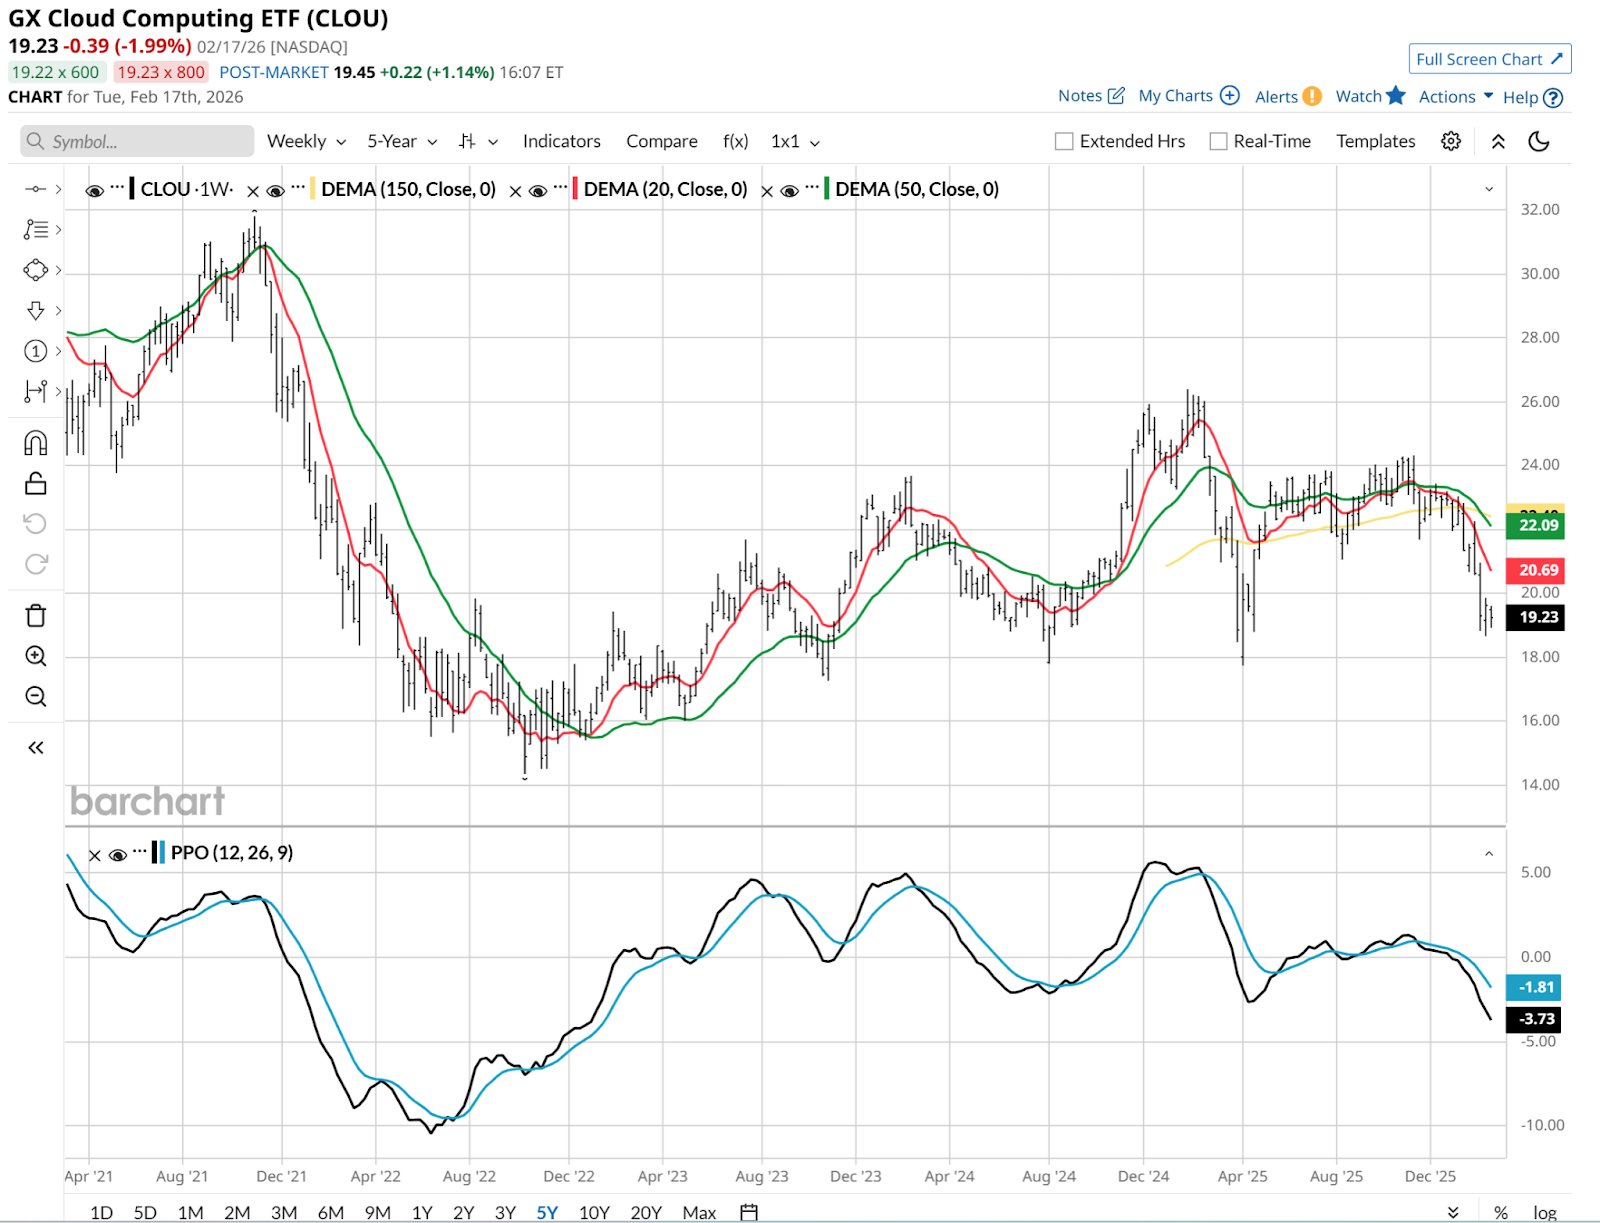Viewport: 1600px width, 1223px height.
Task: Select the 6M time range
Action: coord(330,1212)
